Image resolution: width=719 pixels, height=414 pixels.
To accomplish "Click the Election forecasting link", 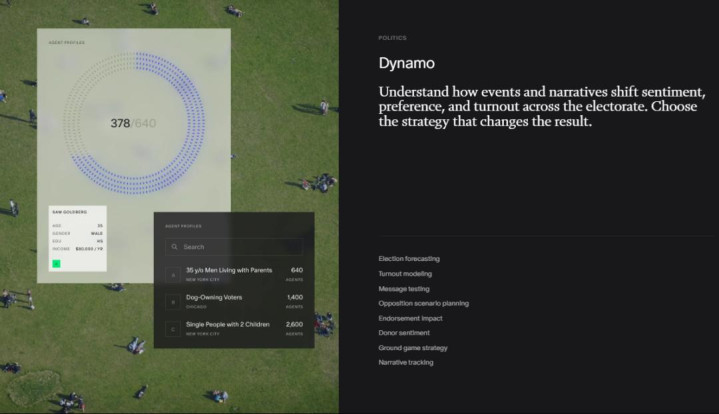I will coord(409,259).
